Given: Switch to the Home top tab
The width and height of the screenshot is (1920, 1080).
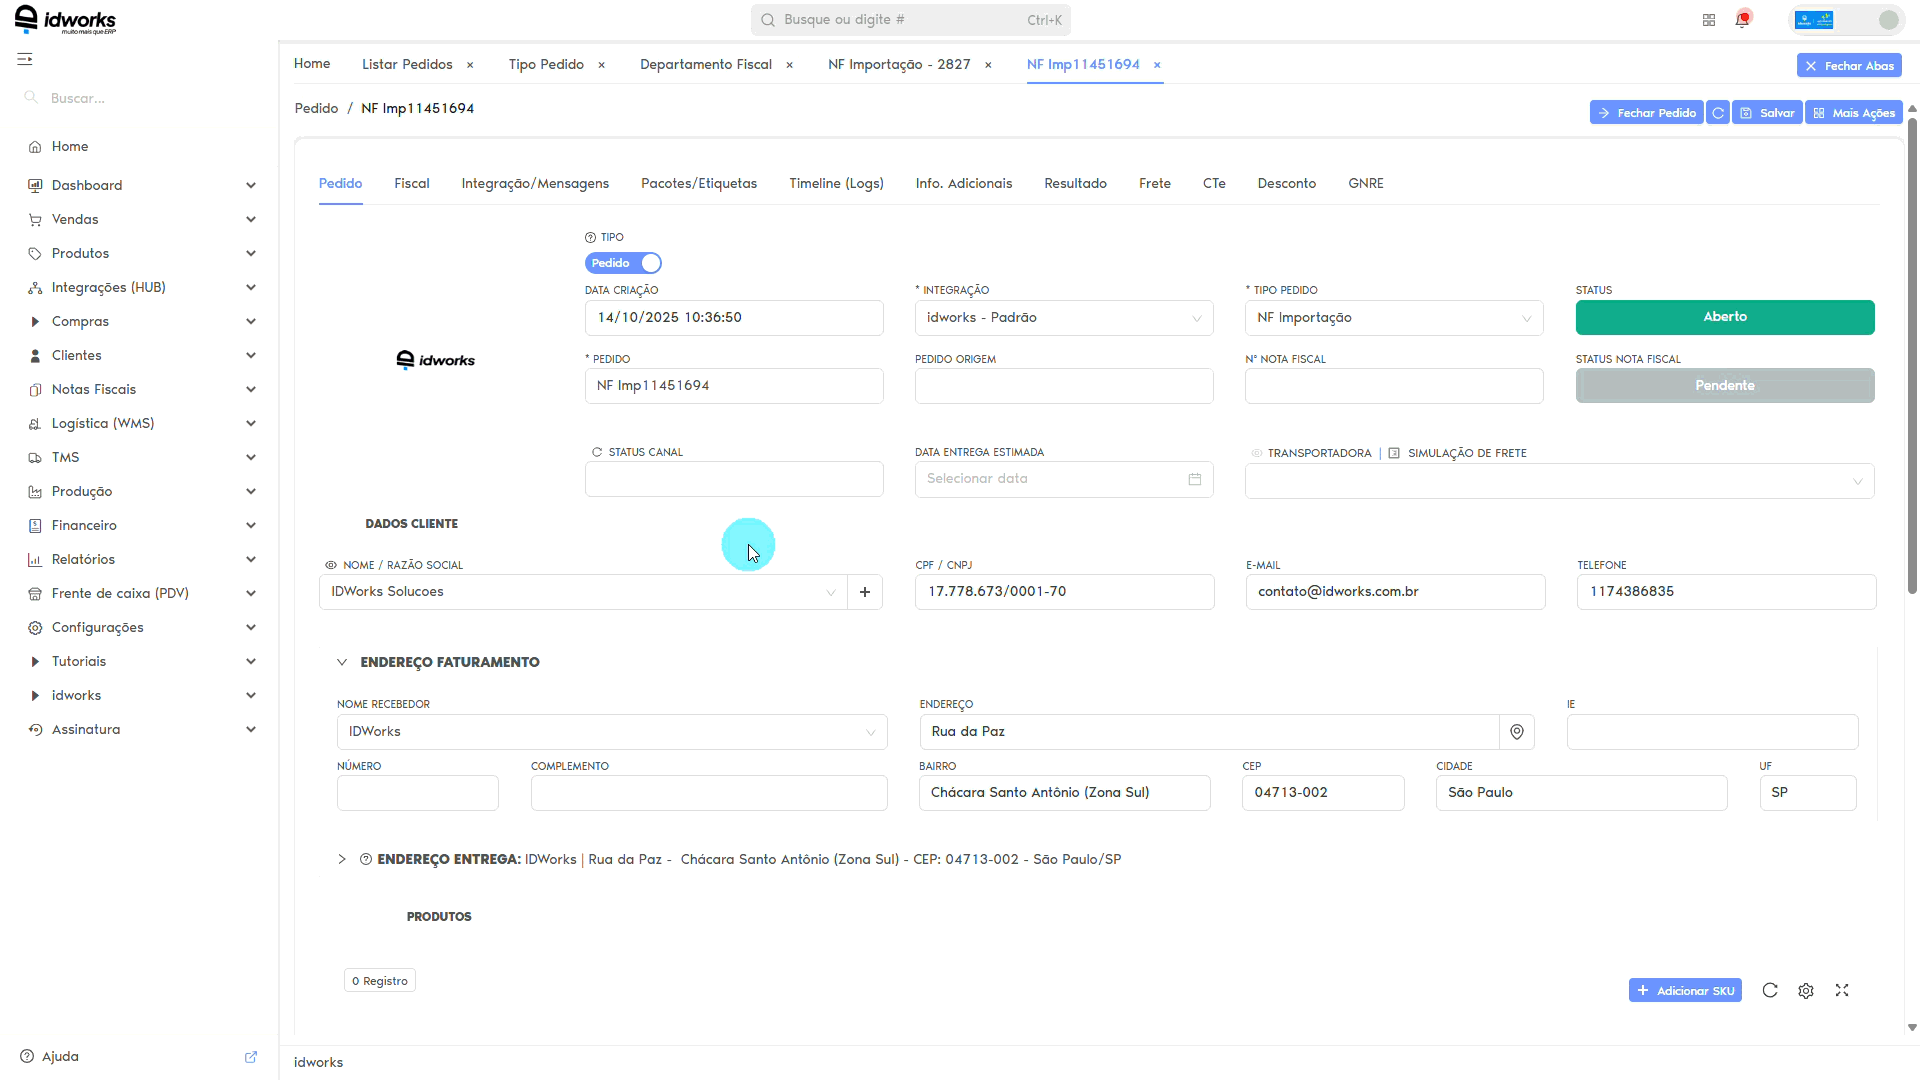Looking at the screenshot, I should (x=312, y=64).
